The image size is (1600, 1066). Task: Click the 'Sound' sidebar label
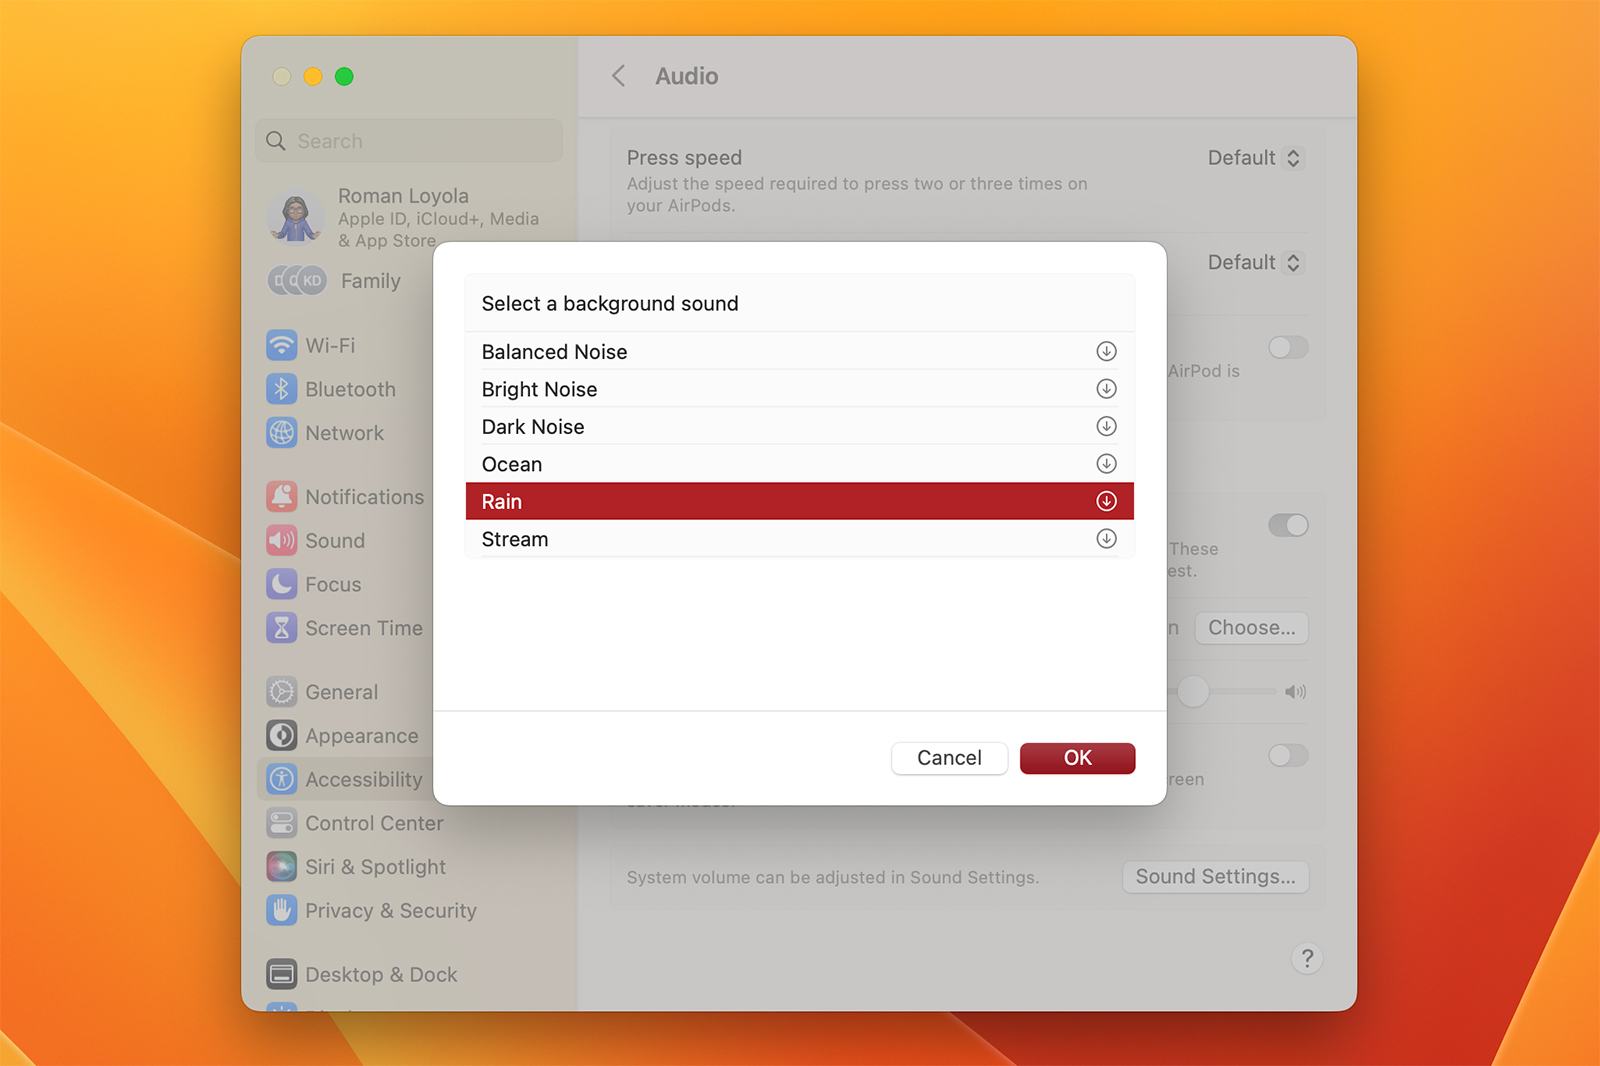(335, 541)
